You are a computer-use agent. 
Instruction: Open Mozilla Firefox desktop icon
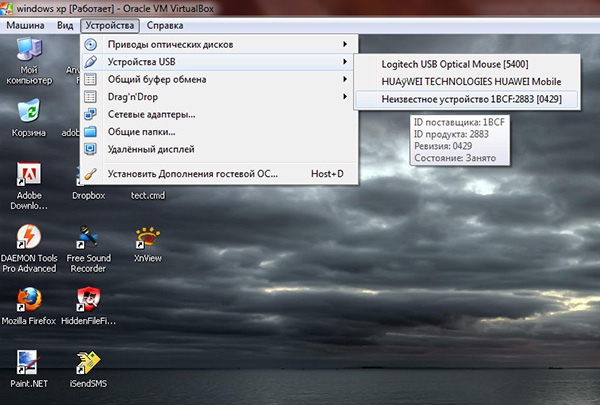point(29,299)
